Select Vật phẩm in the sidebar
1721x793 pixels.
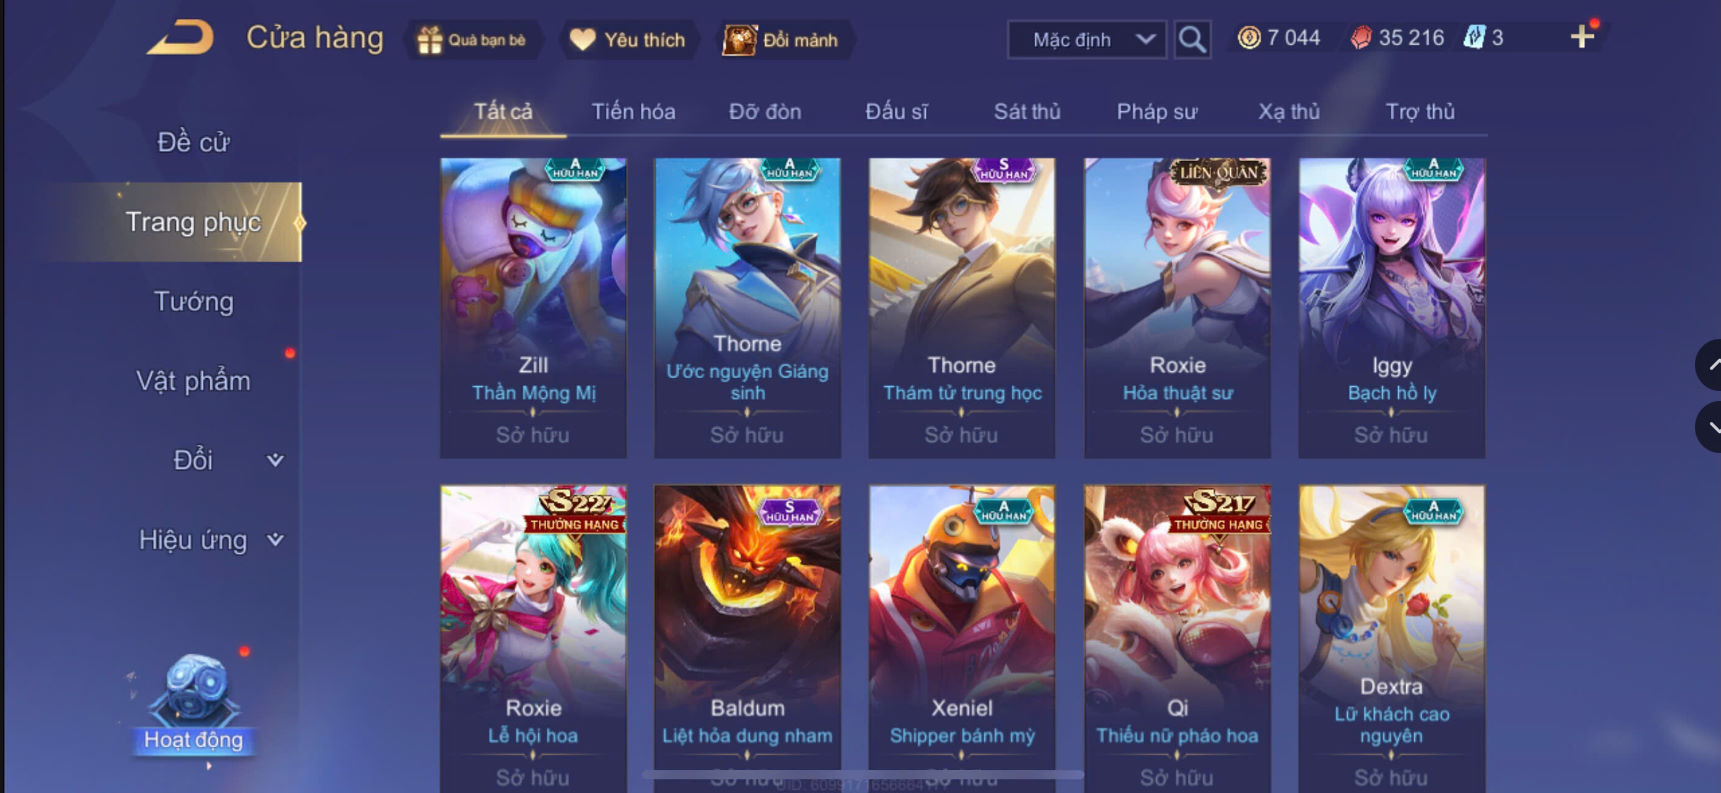point(193,381)
